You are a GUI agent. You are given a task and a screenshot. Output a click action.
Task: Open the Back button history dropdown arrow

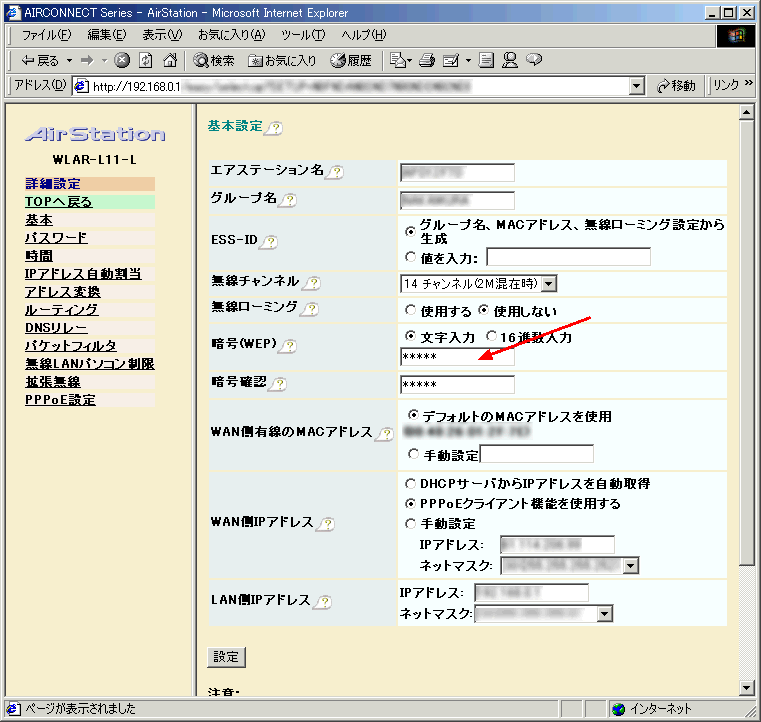69,60
